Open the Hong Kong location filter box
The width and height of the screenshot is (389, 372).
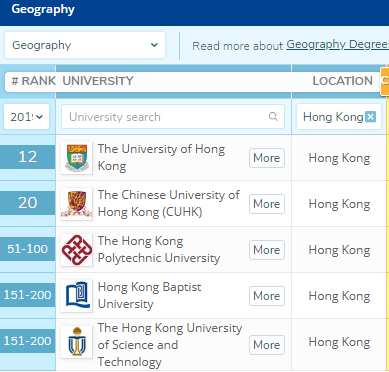point(339,117)
